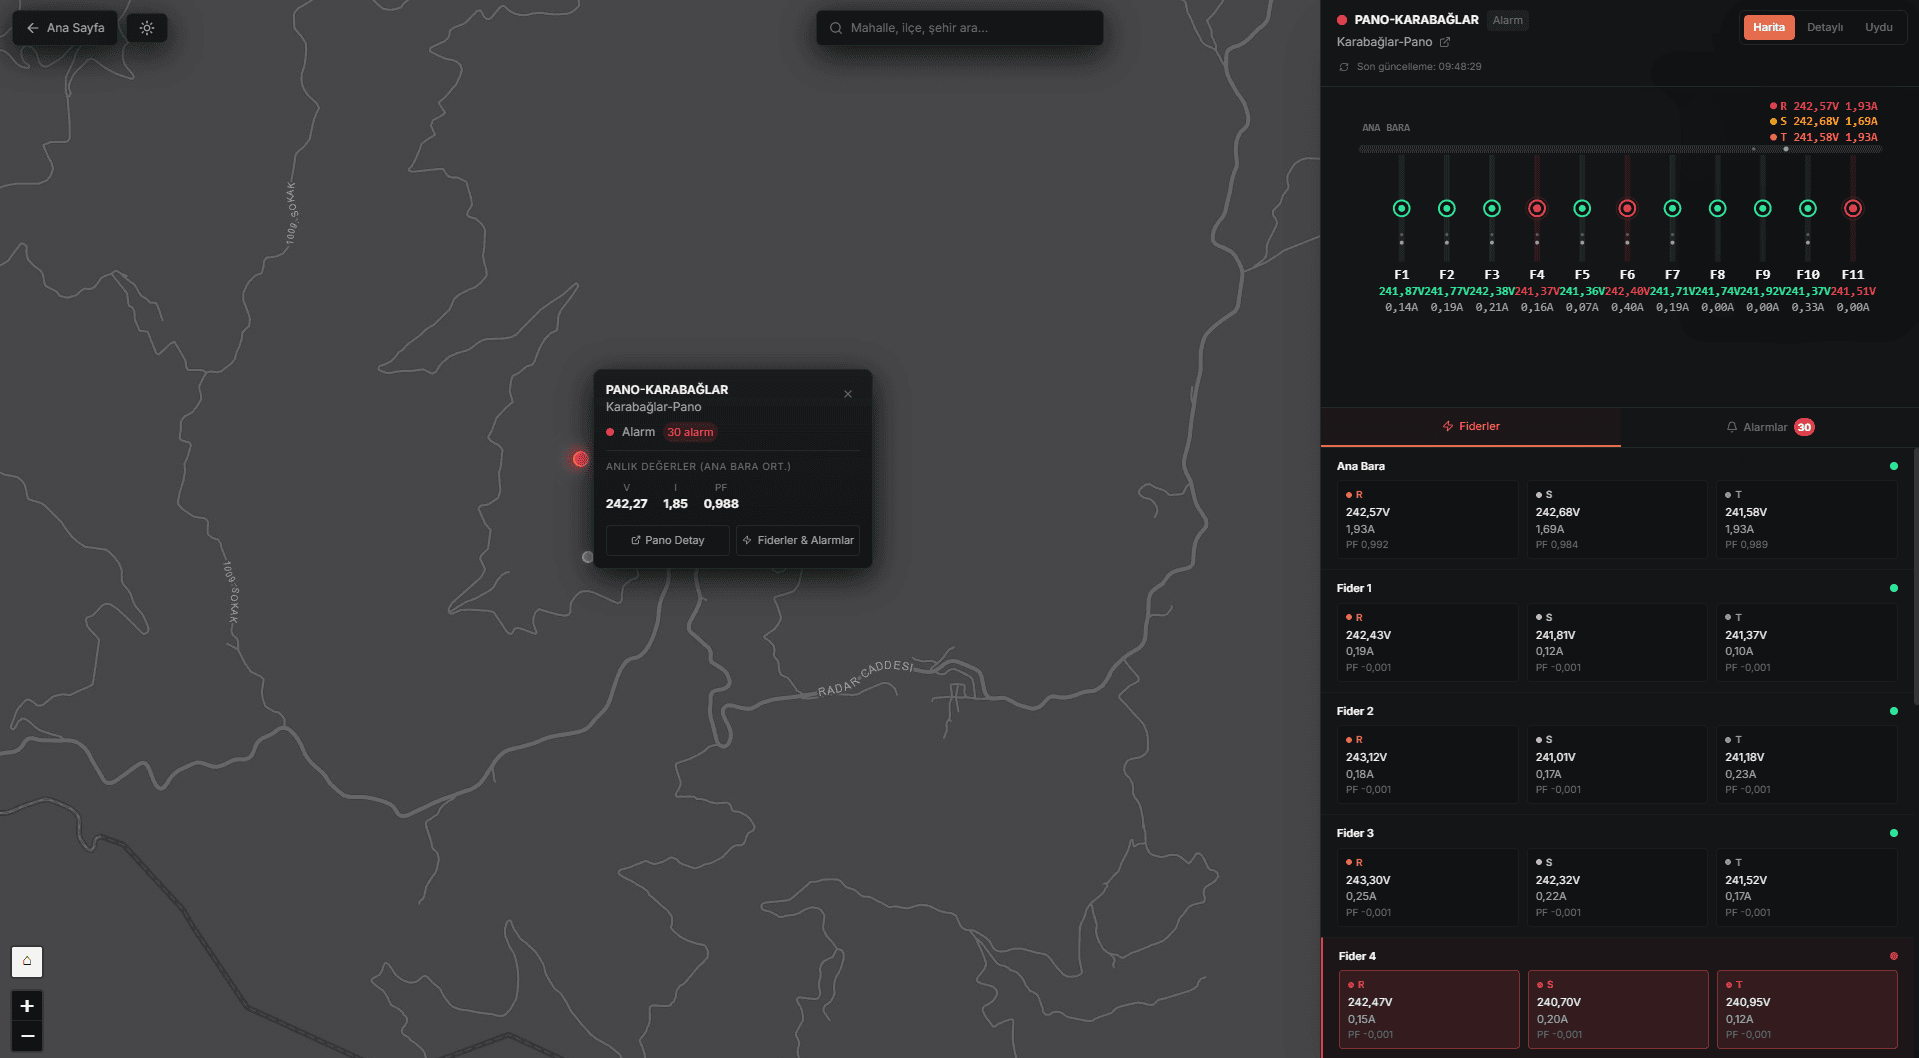
Task: Click the search box Mahalle, ilçe, şehir ara
Action: (960, 28)
